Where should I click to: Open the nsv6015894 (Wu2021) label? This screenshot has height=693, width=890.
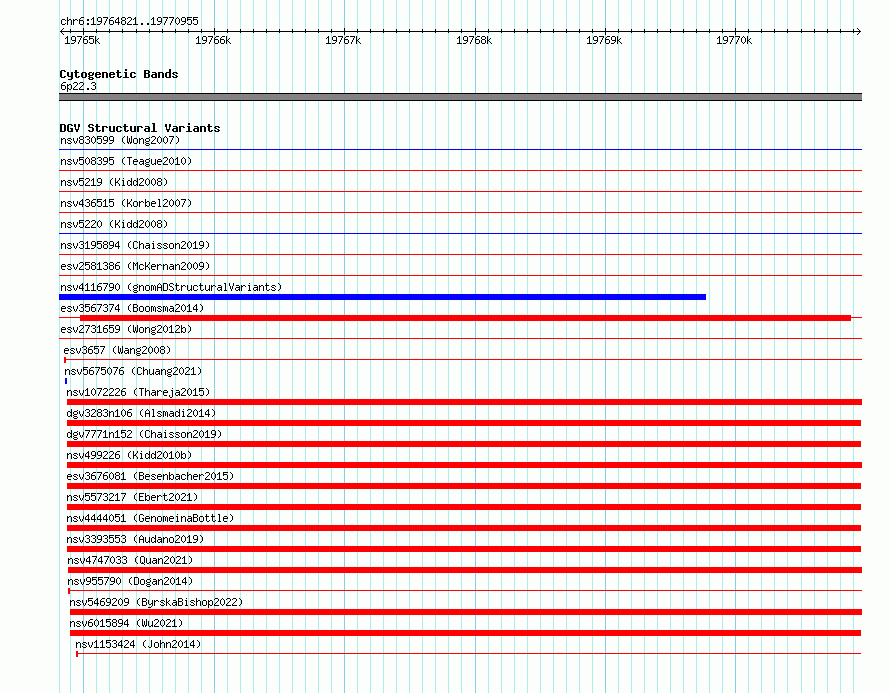[x=126, y=623]
